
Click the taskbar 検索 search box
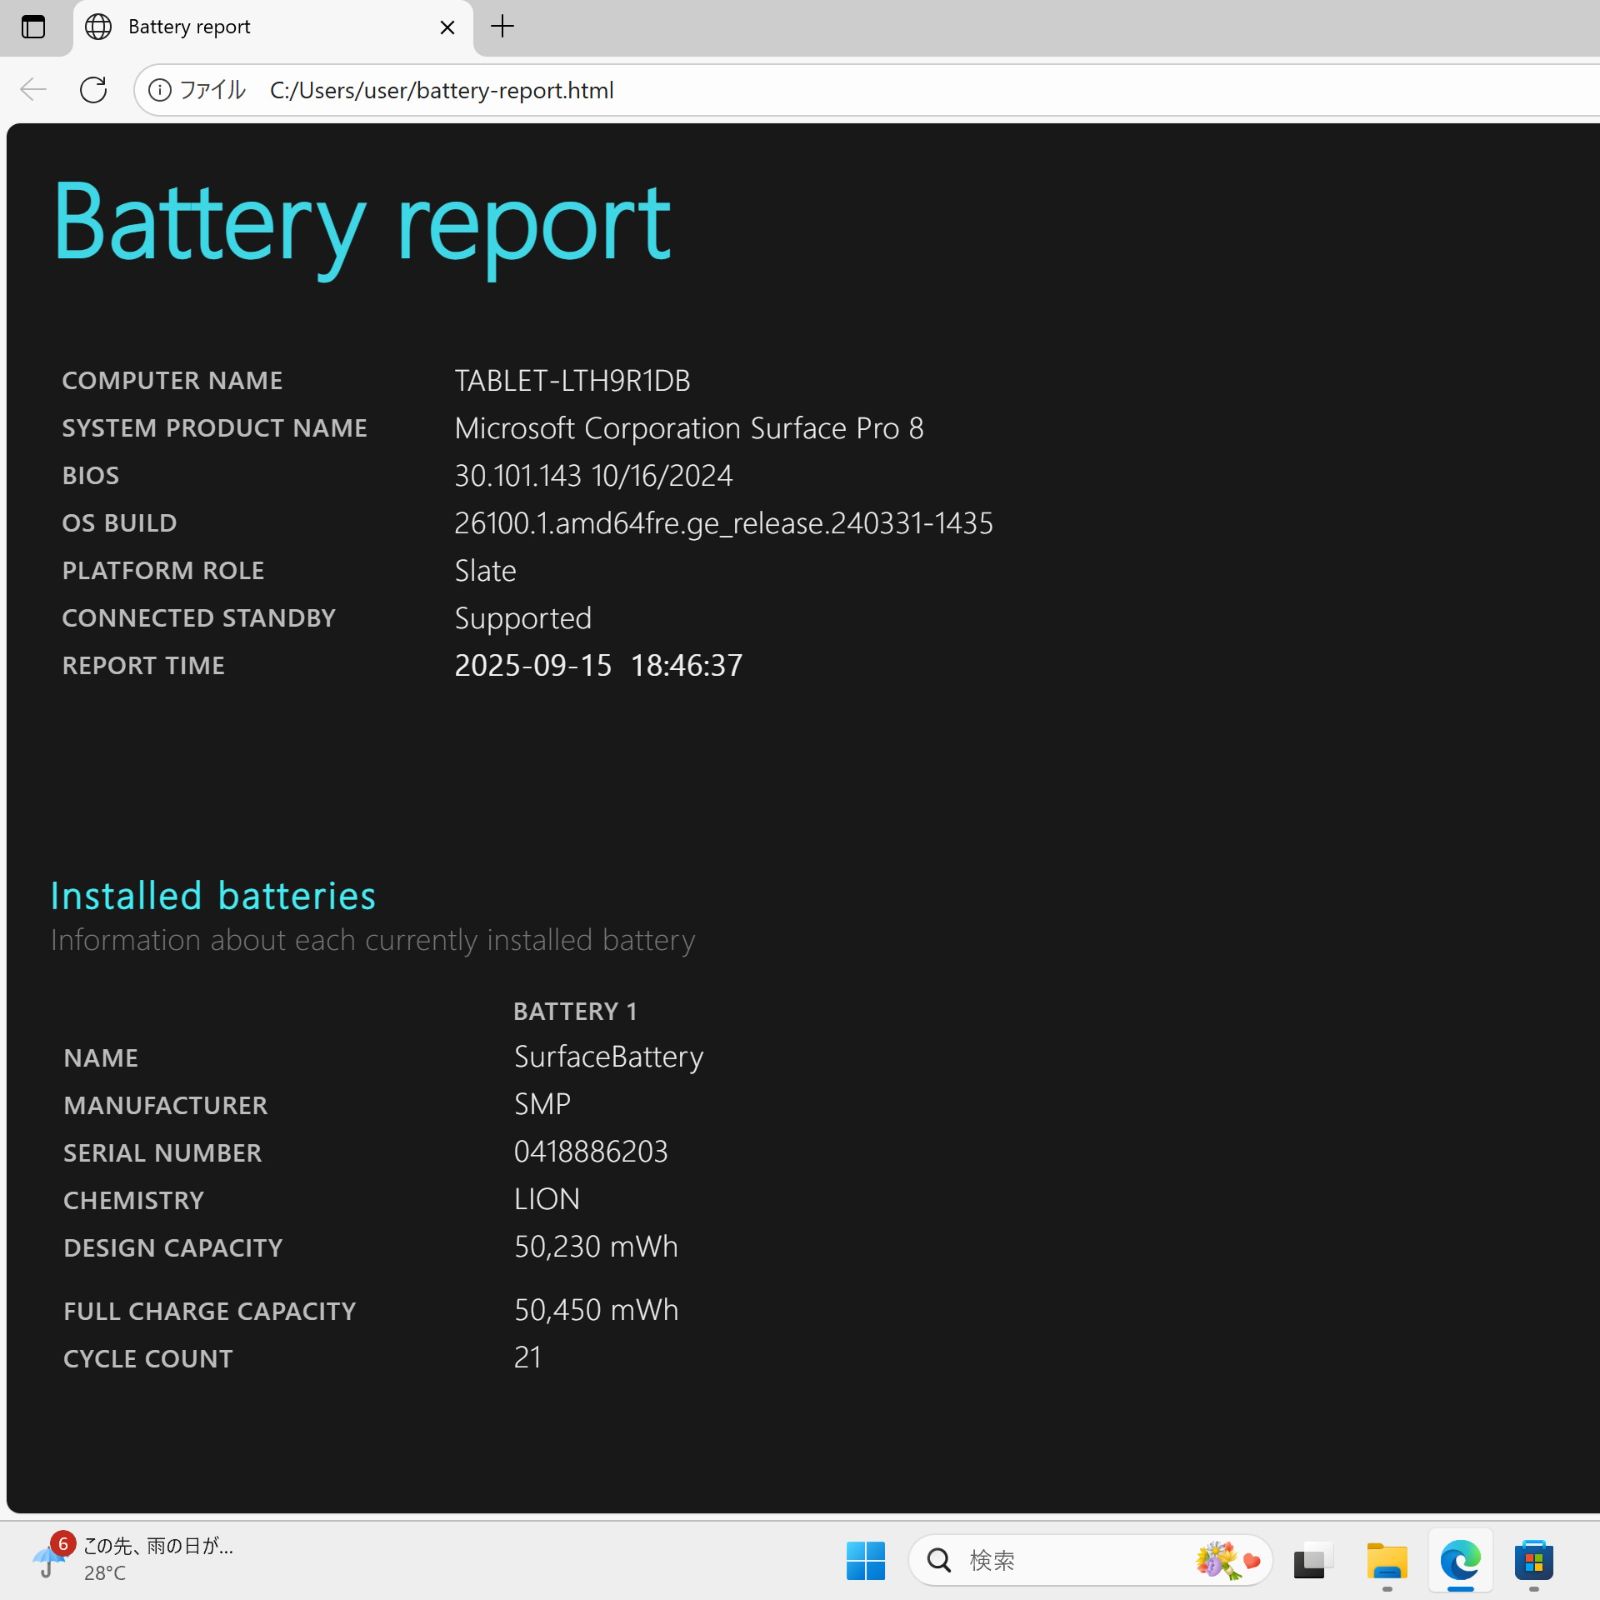(x=1060, y=1560)
